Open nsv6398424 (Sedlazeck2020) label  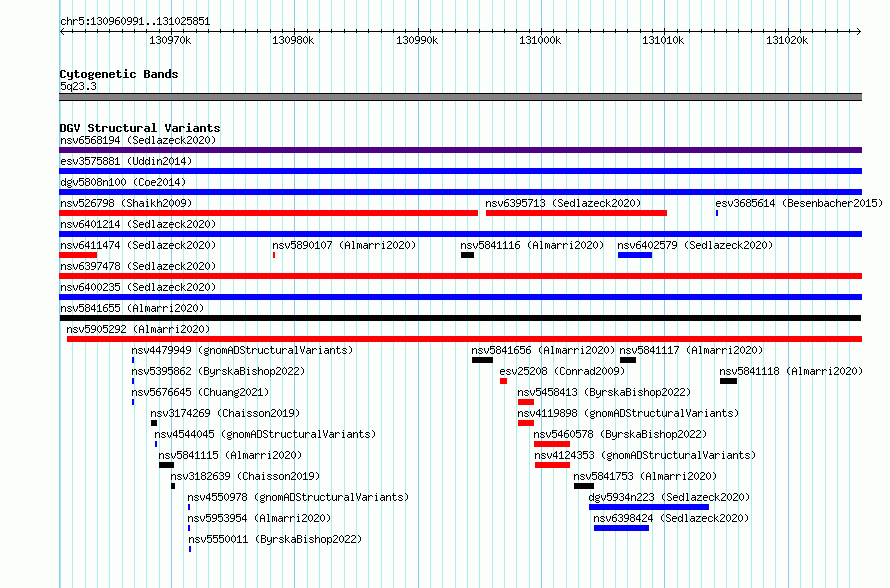pyautogui.click(x=671, y=518)
